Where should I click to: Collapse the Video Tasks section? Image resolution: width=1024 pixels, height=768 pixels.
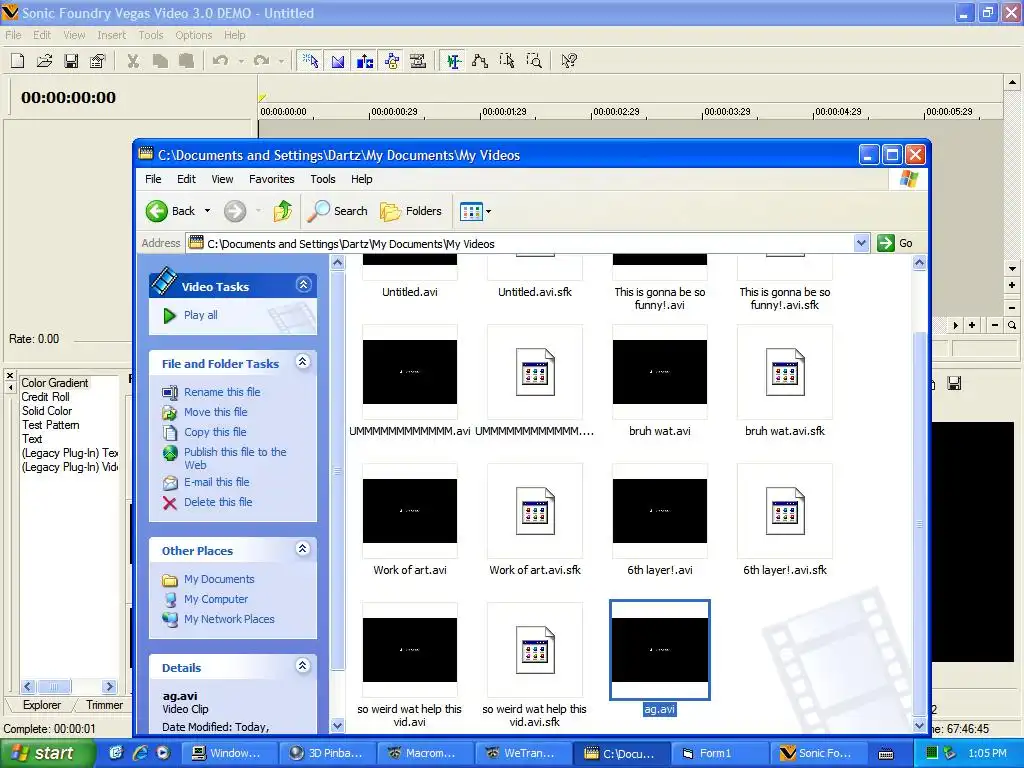pyautogui.click(x=303, y=285)
